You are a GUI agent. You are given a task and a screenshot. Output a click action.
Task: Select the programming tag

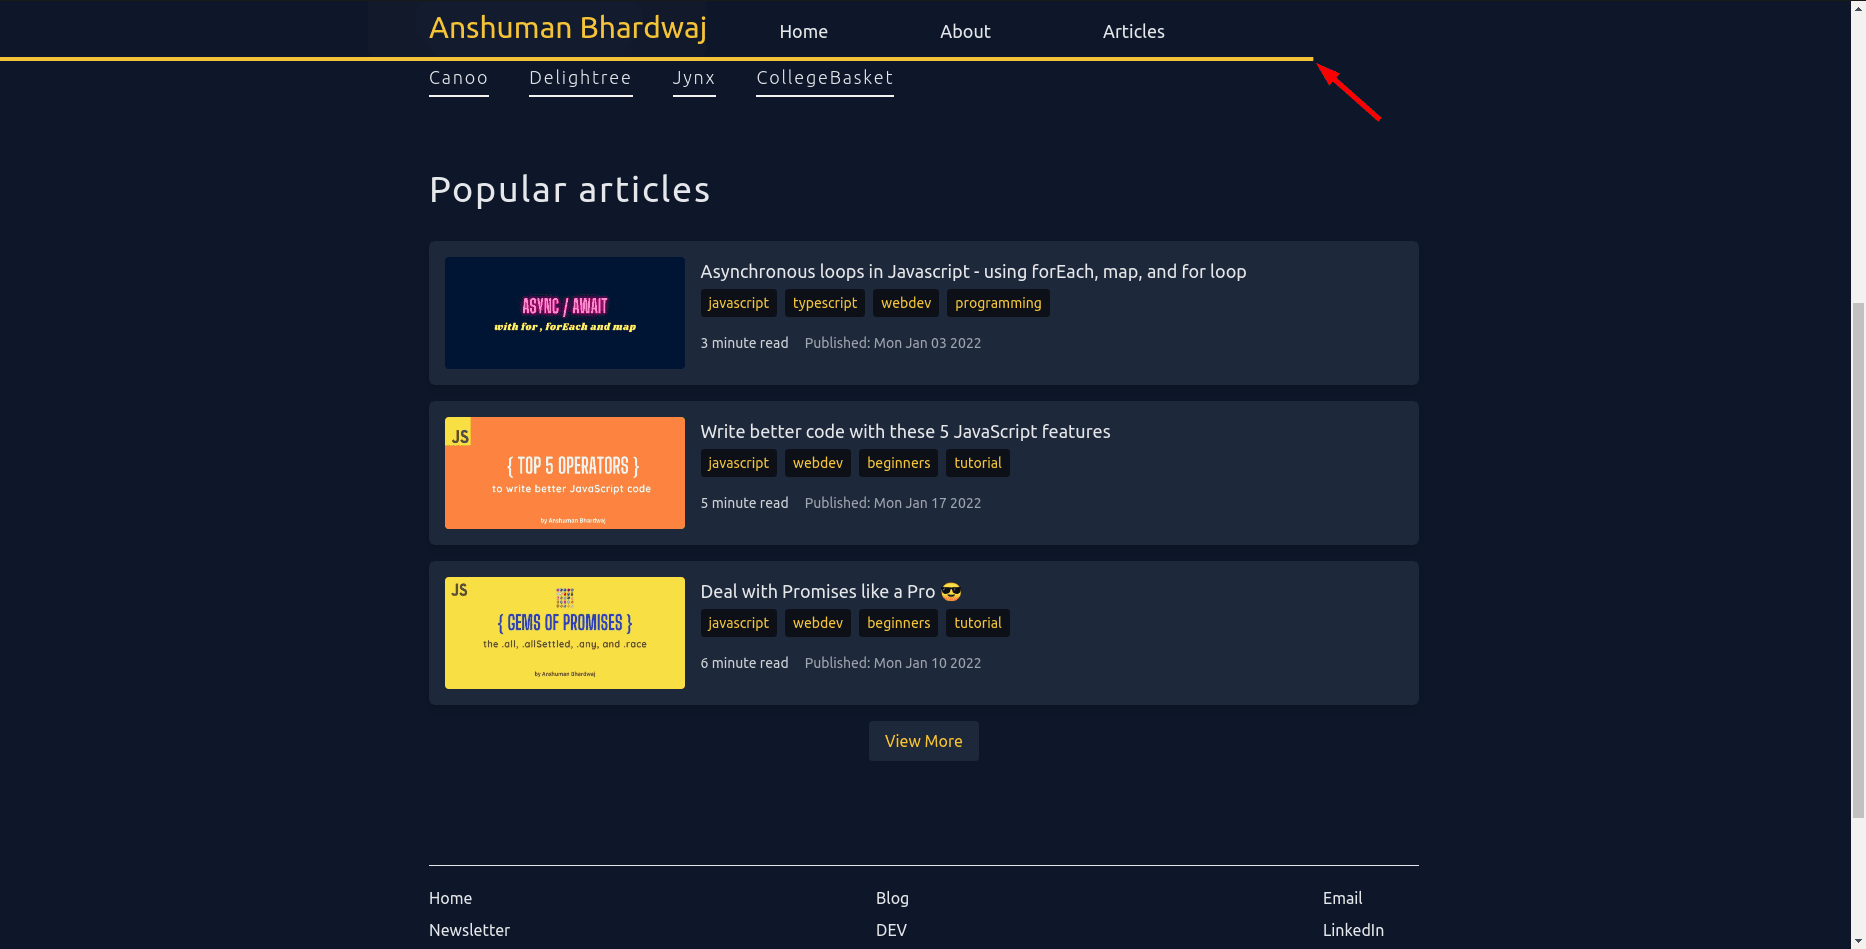[x=997, y=303]
